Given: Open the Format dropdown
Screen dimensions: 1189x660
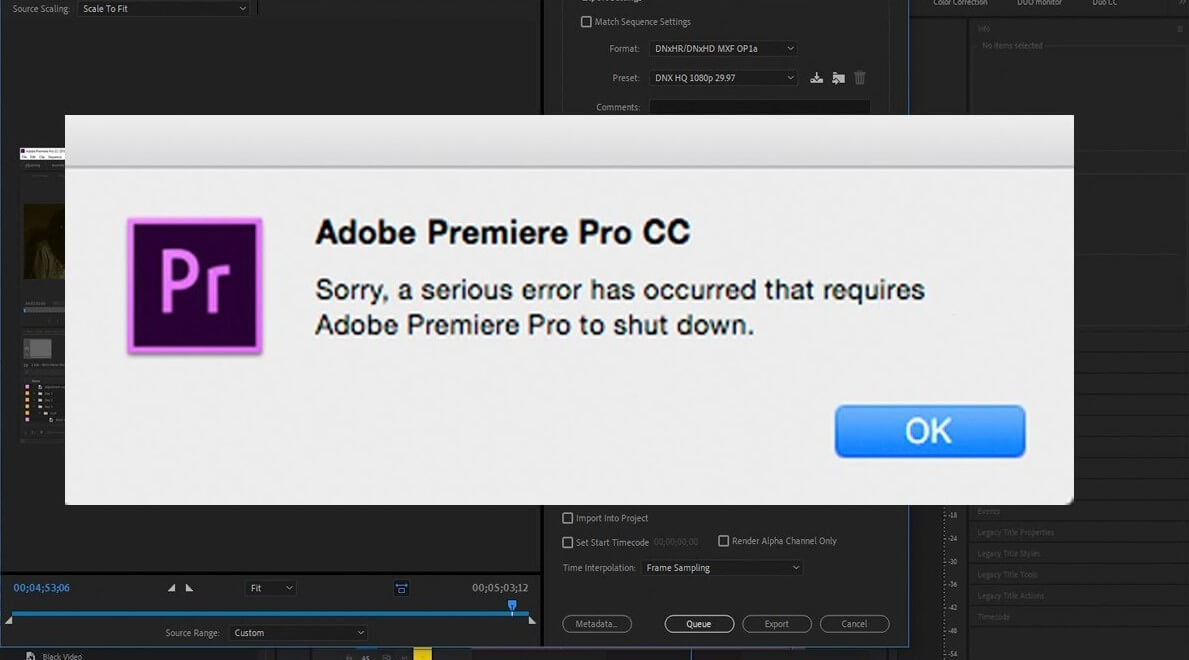Looking at the screenshot, I should point(723,49).
